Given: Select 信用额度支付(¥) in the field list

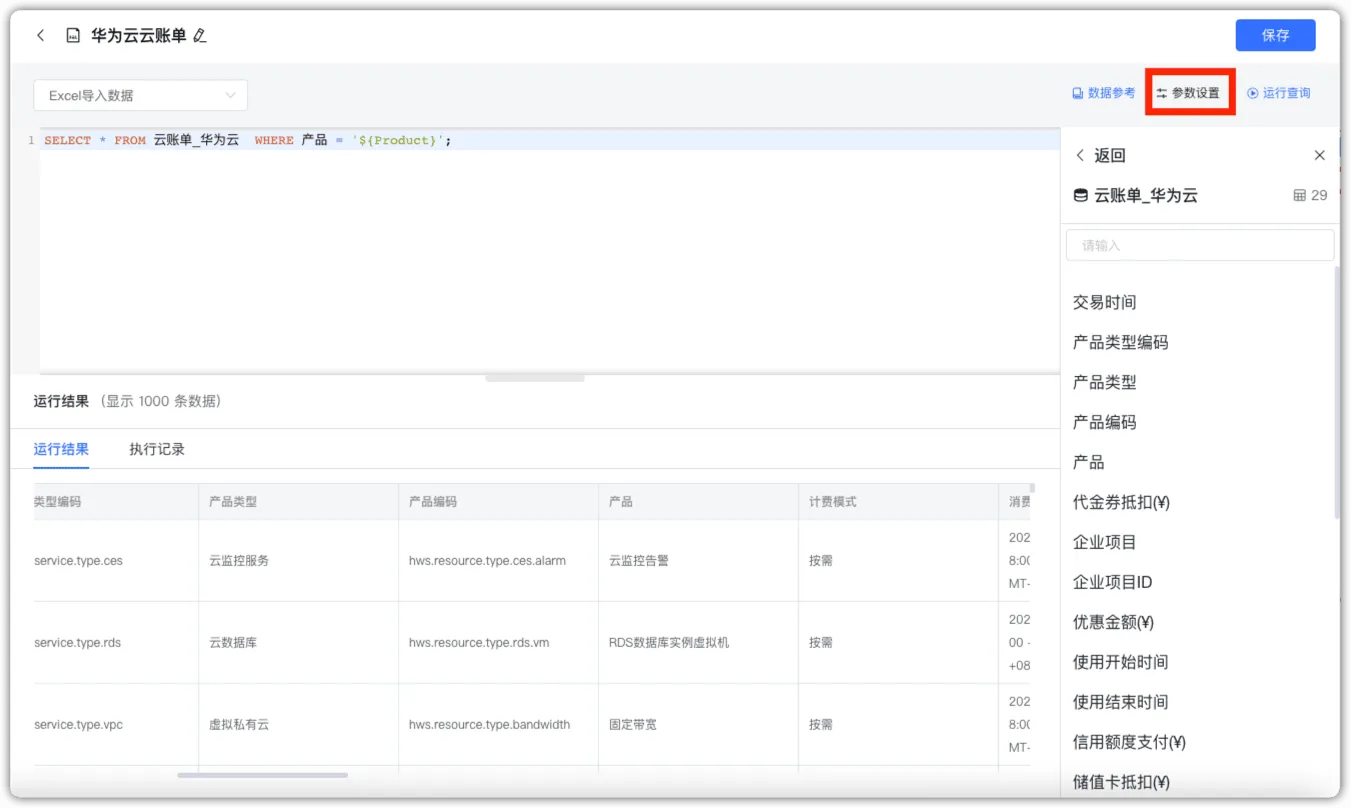Looking at the screenshot, I should 1129,742.
